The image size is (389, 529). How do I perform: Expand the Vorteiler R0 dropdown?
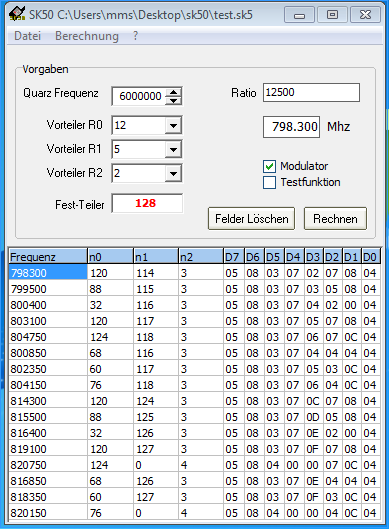pyautogui.click(x=173, y=126)
